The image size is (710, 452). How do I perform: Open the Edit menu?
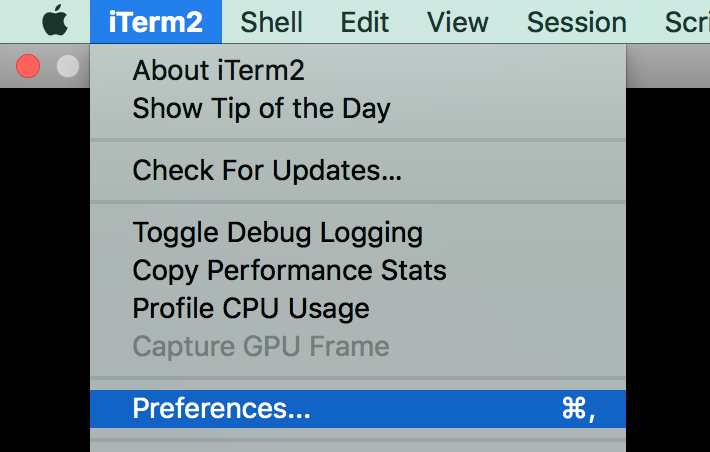tap(365, 22)
